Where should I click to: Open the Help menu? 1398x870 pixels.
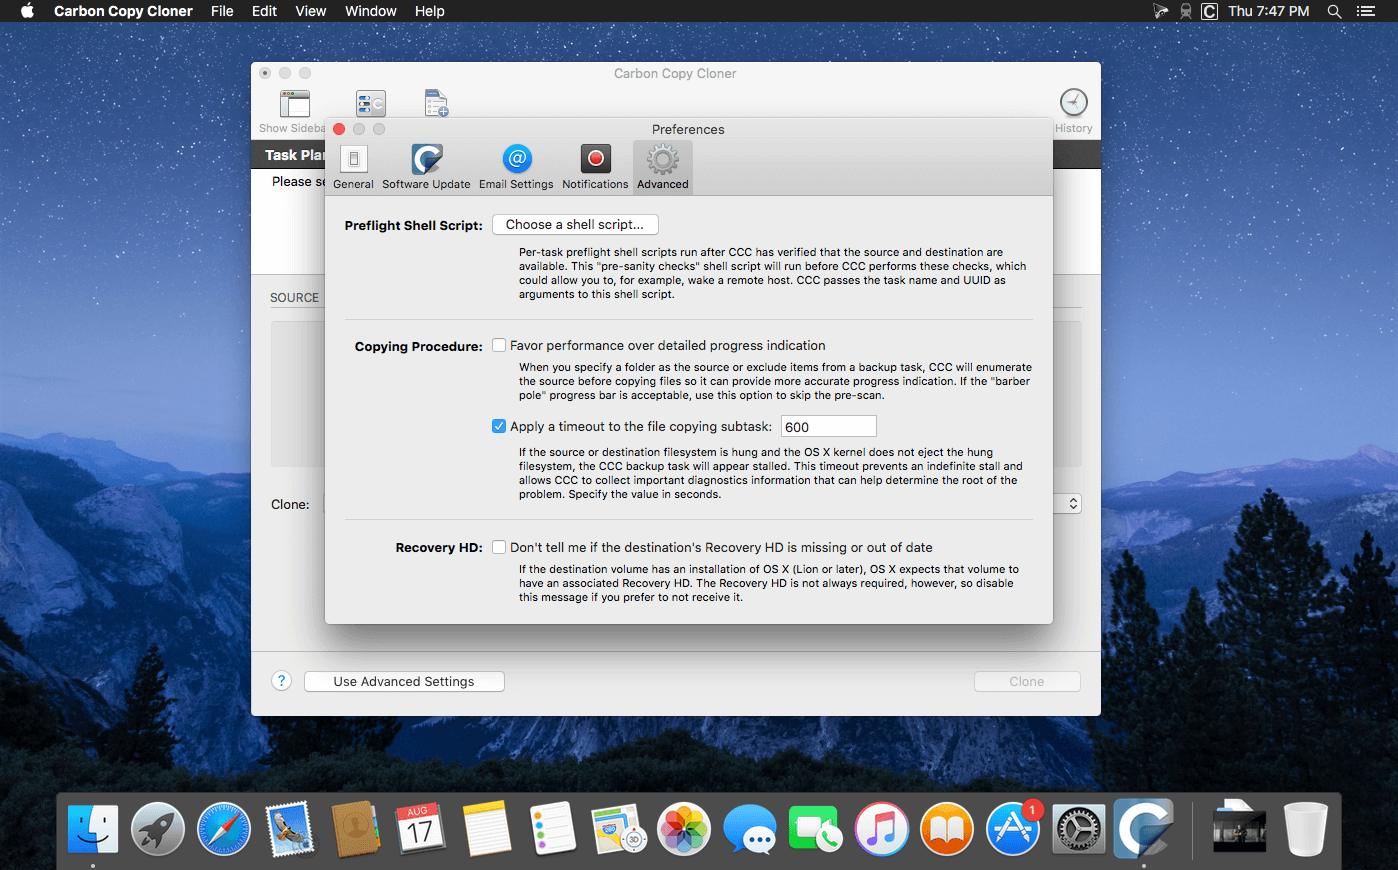pyautogui.click(x=430, y=11)
